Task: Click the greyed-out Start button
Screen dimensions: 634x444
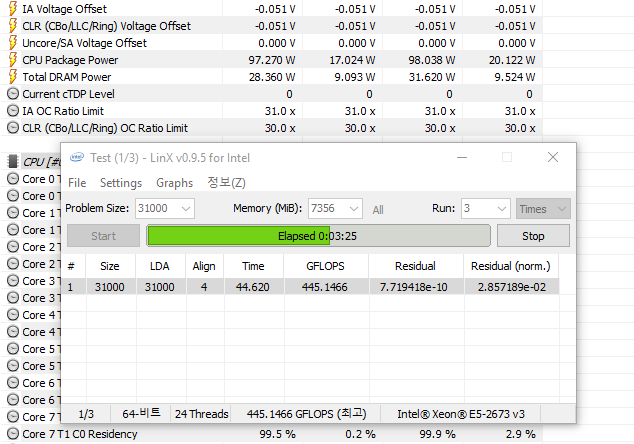Action: pyautogui.click(x=104, y=236)
